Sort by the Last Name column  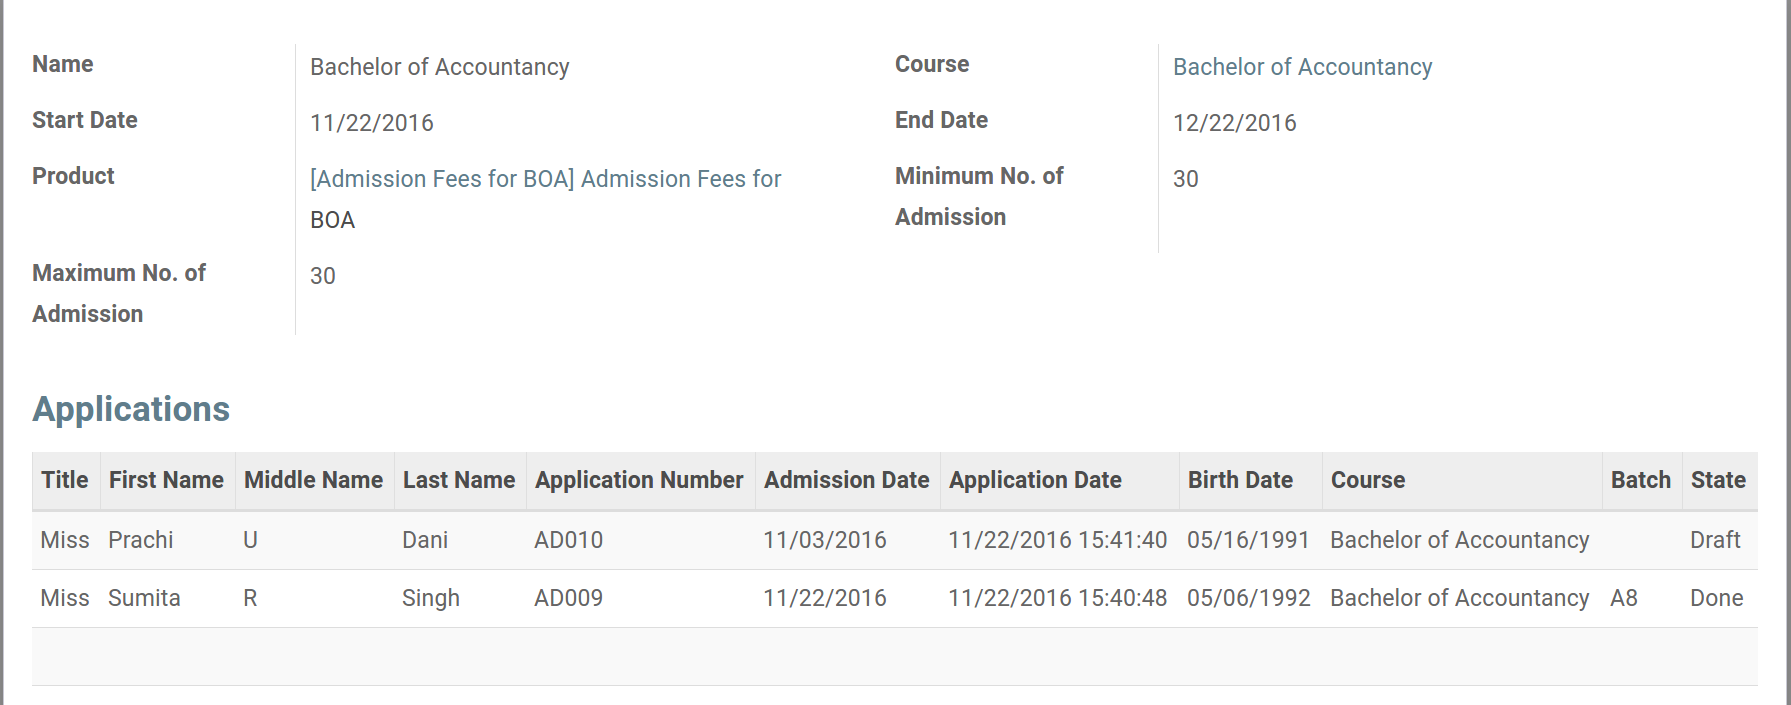(x=459, y=480)
